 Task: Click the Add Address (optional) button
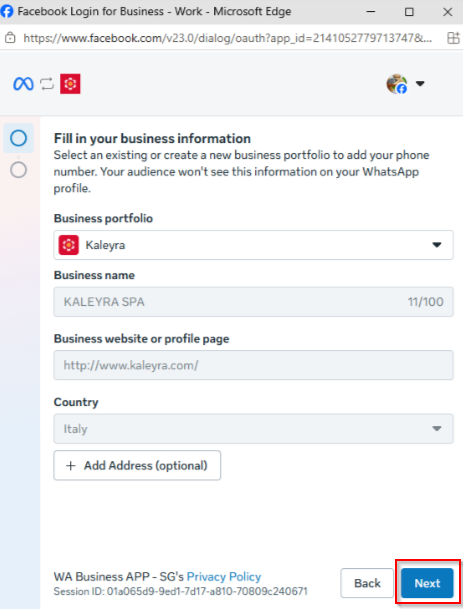click(x=137, y=465)
